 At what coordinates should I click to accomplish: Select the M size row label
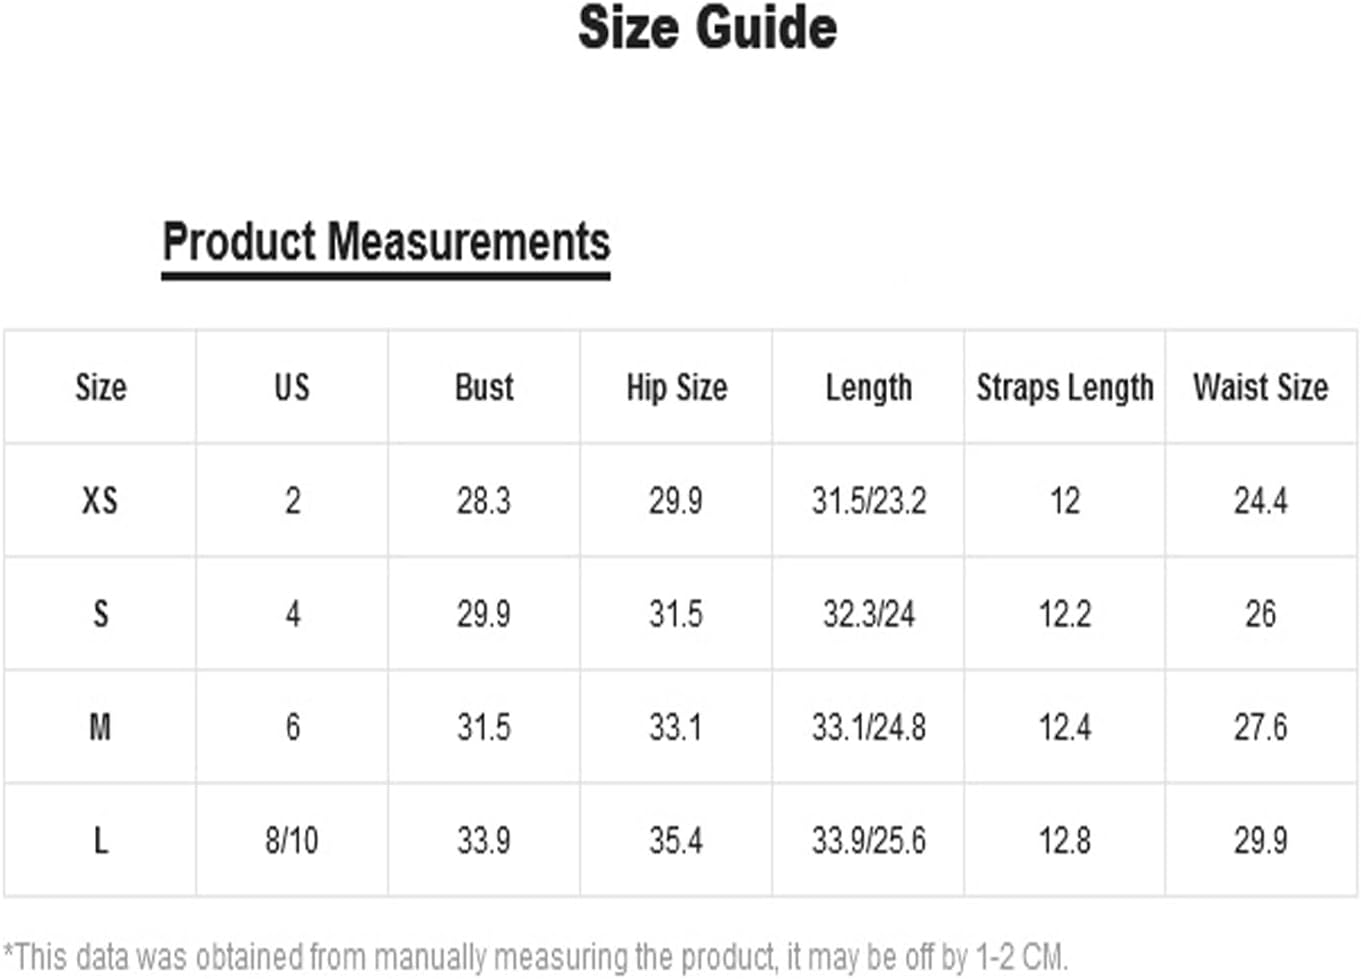point(100,727)
